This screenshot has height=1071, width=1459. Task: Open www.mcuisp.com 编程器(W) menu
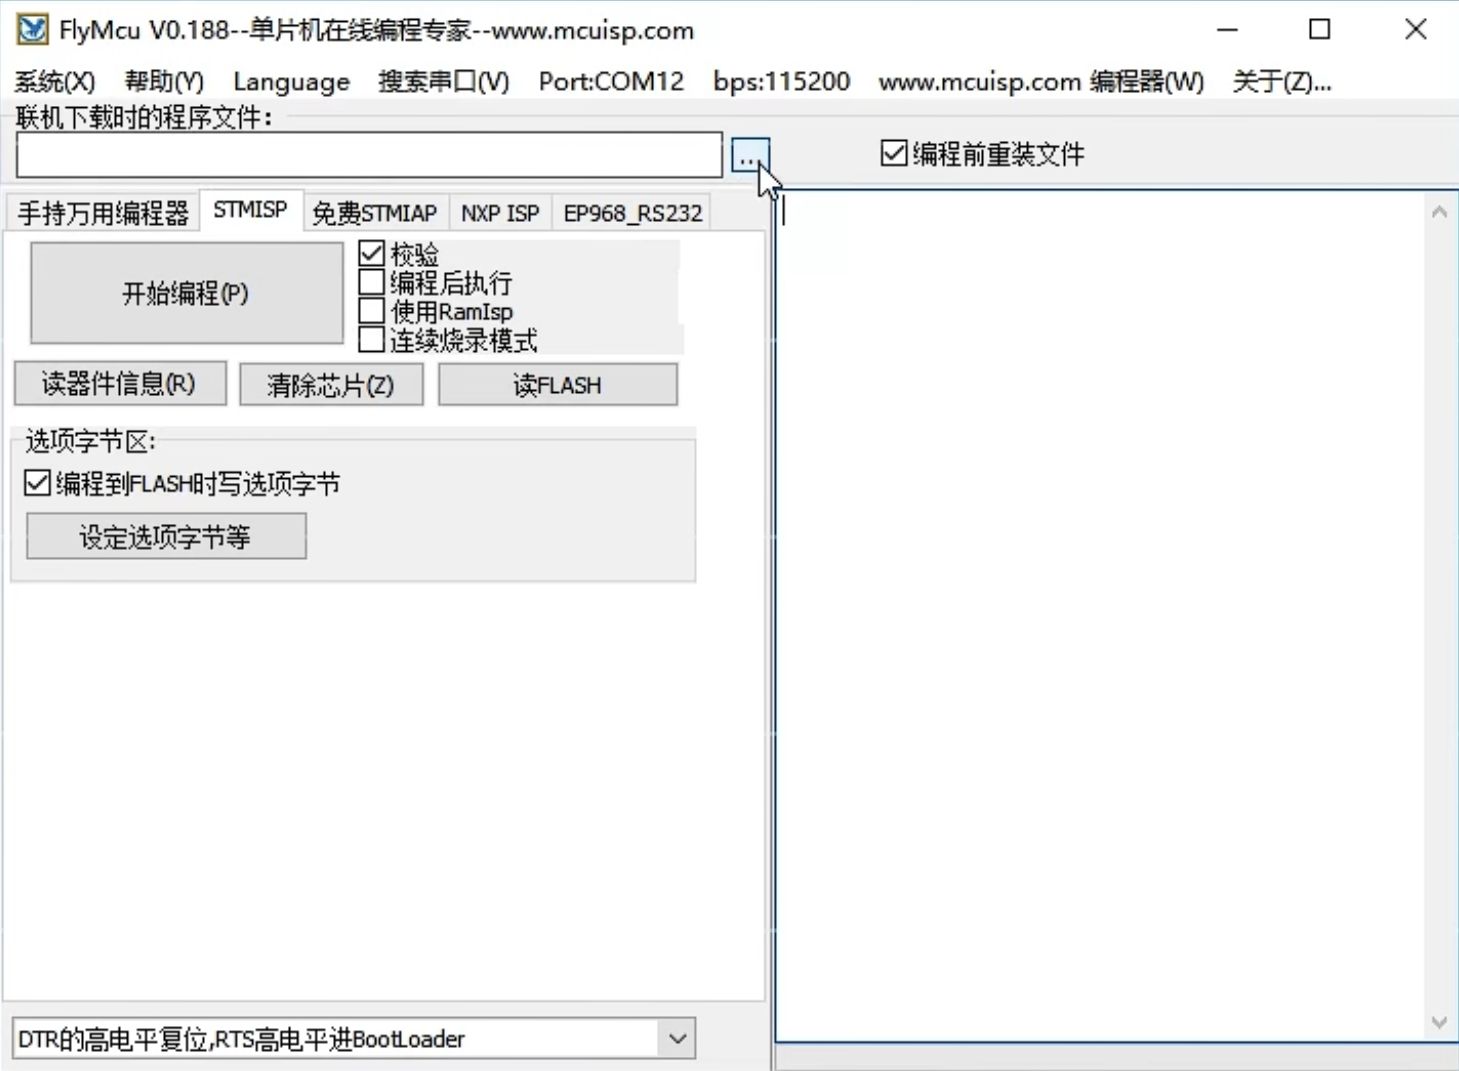pos(1041,81)
